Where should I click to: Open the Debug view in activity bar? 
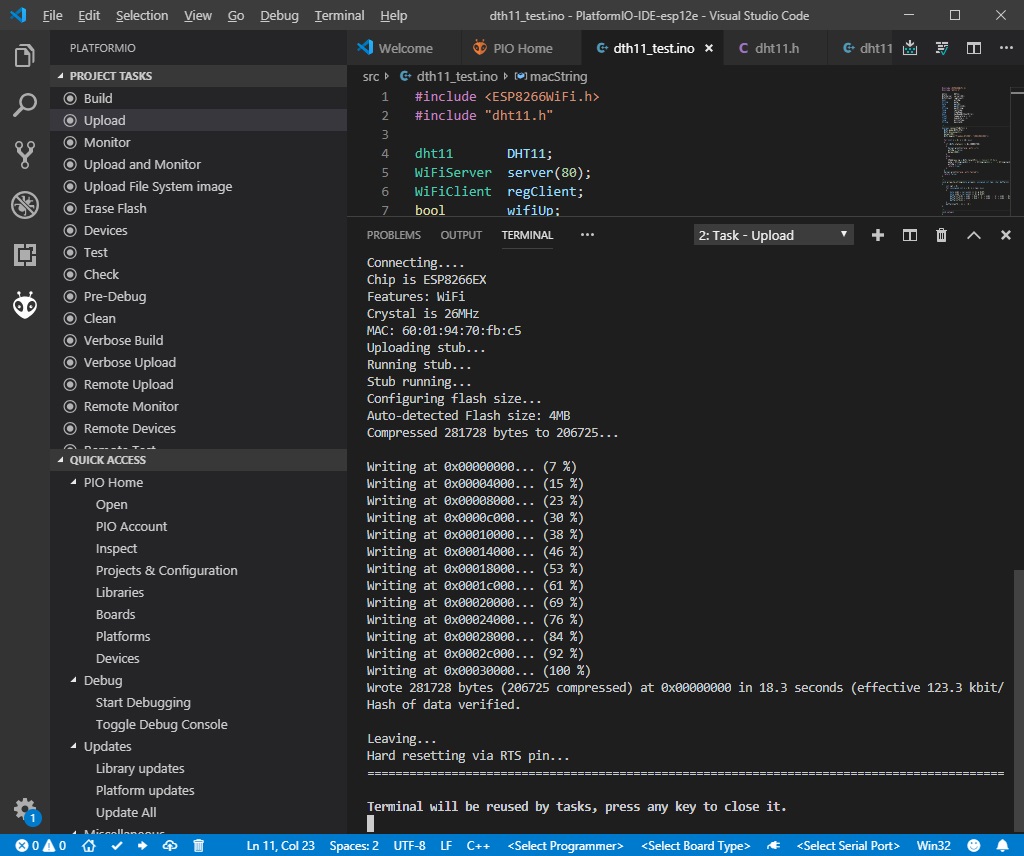coord(25,205)
